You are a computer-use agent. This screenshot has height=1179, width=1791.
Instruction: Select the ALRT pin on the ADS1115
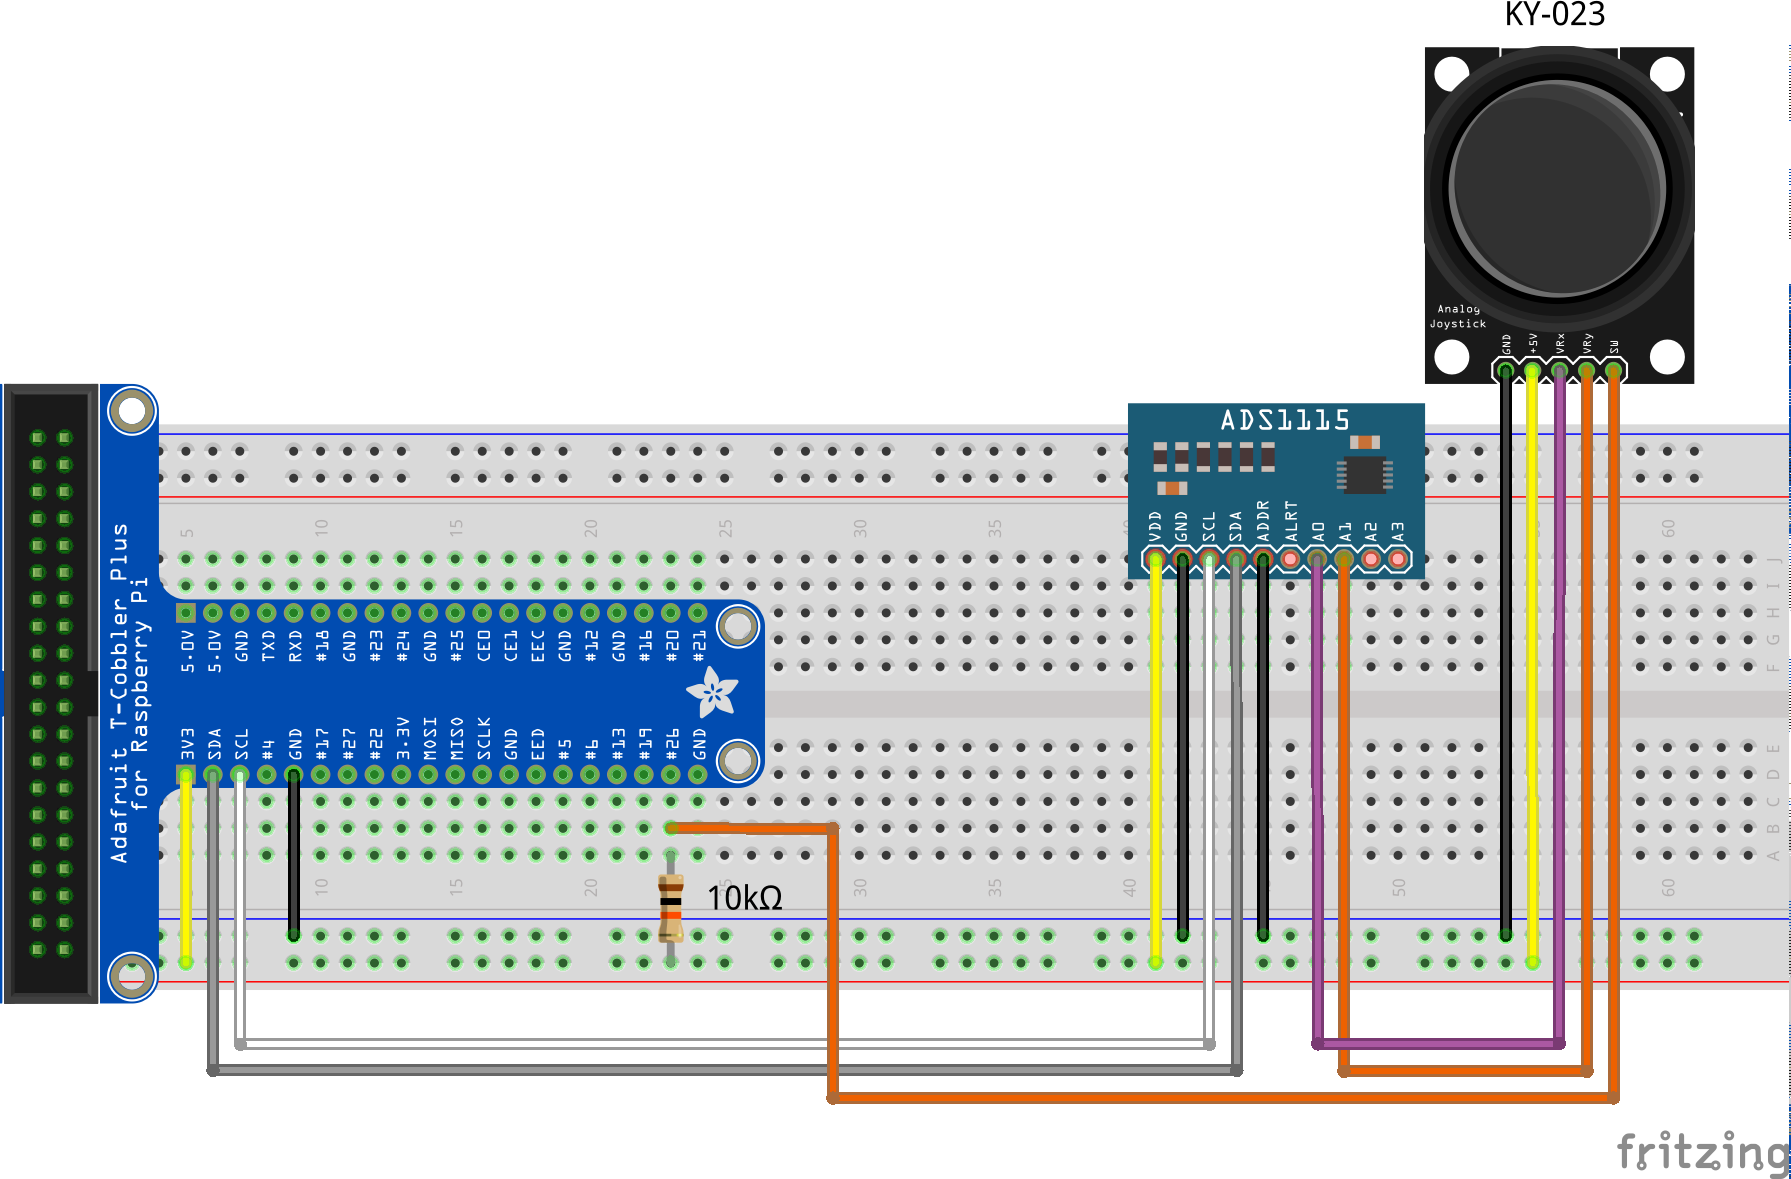1291,560
